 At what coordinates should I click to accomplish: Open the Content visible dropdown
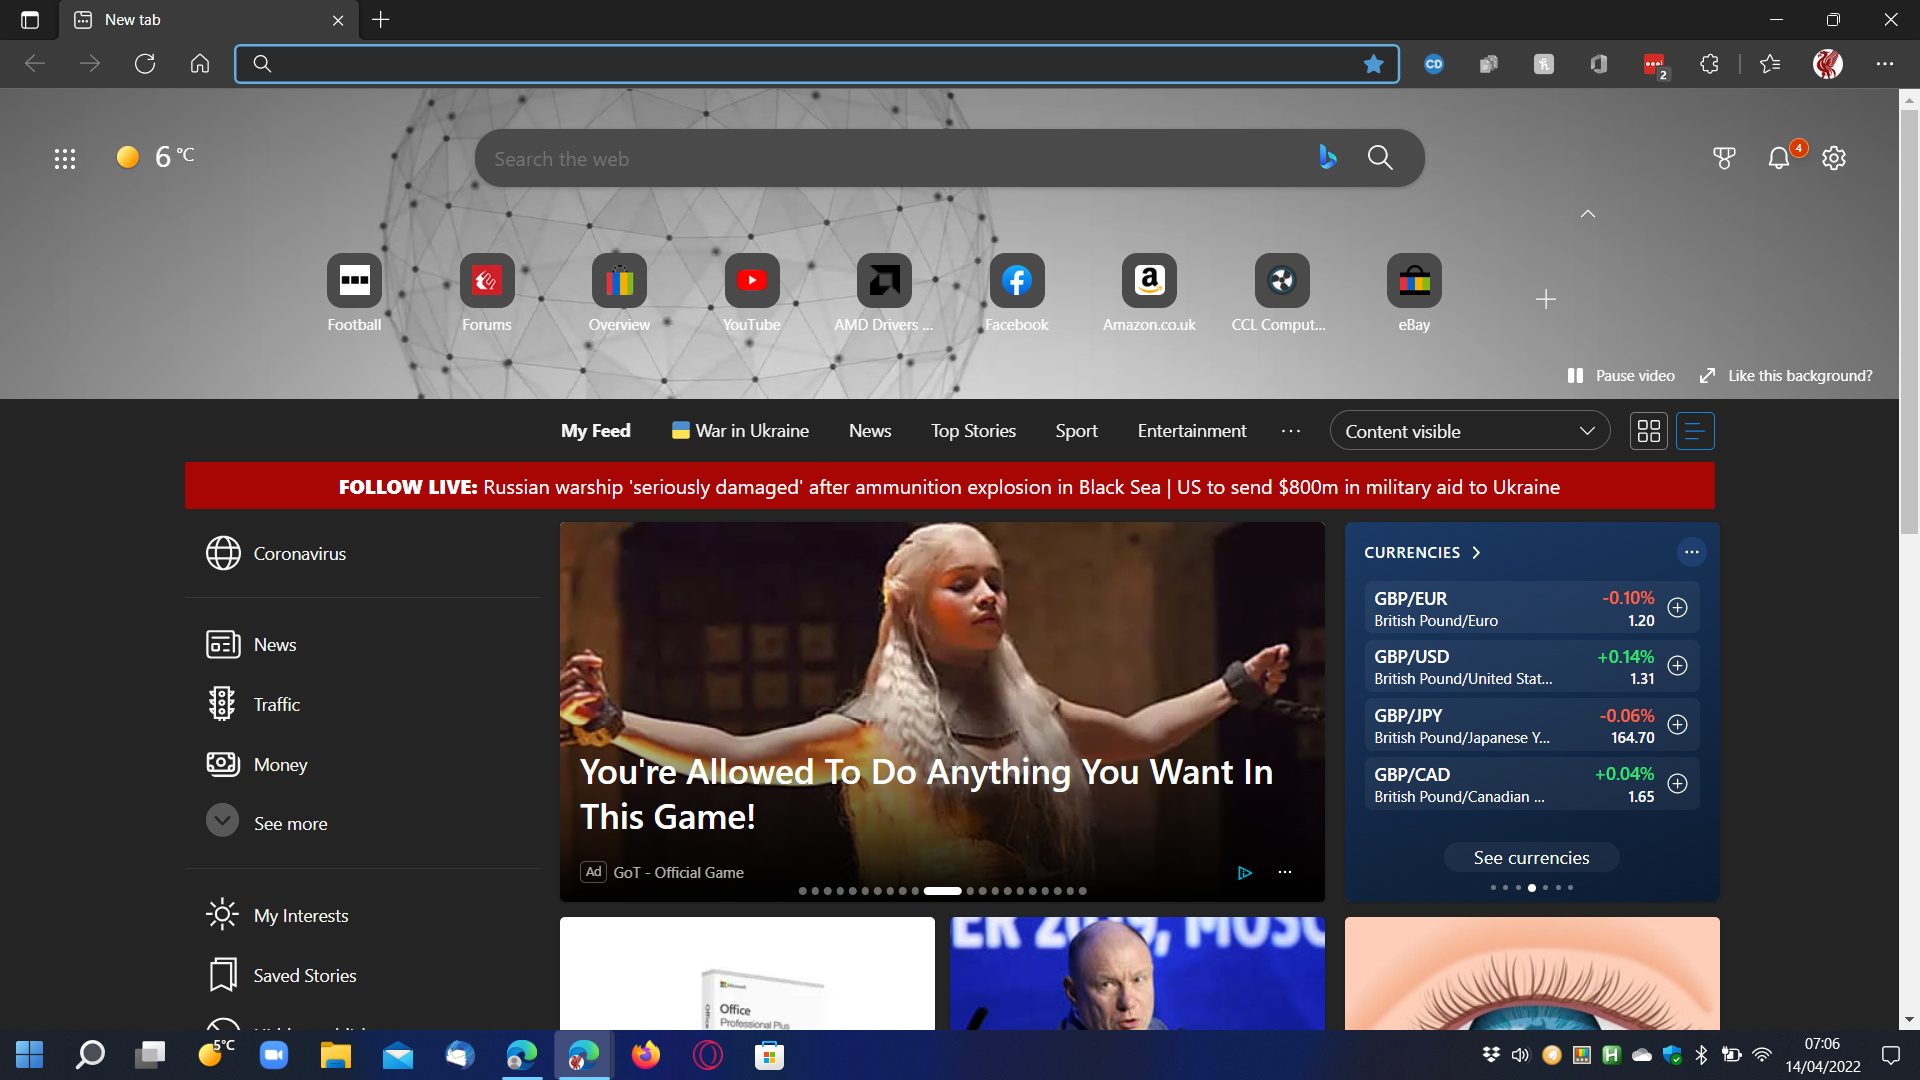coord(1469,431)
